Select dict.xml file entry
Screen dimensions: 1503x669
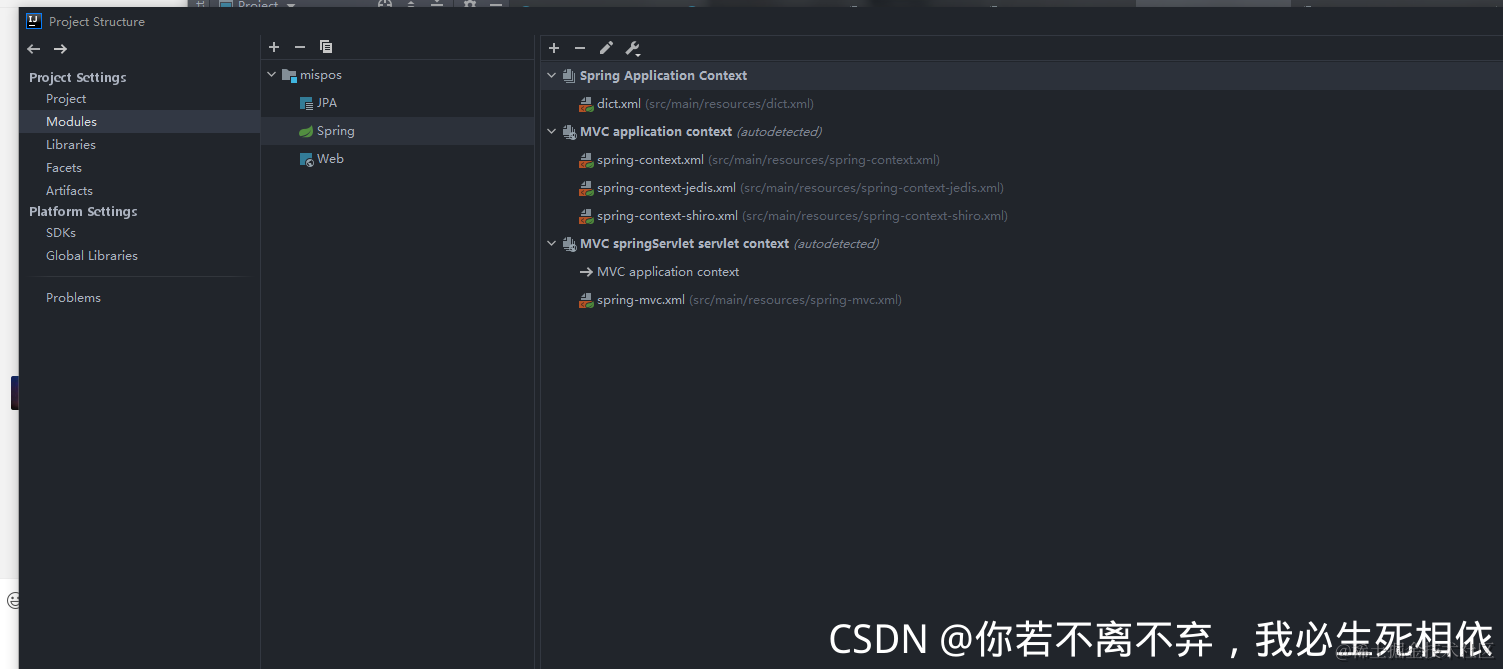[x=705, y=104]
